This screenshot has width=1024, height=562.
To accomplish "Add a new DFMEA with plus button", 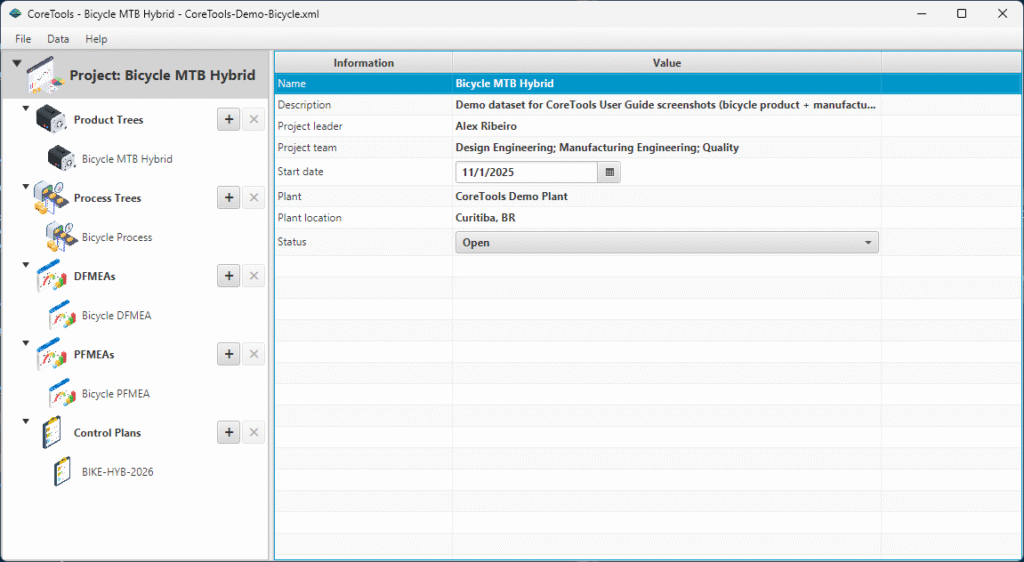I will (x=228, y=276).
